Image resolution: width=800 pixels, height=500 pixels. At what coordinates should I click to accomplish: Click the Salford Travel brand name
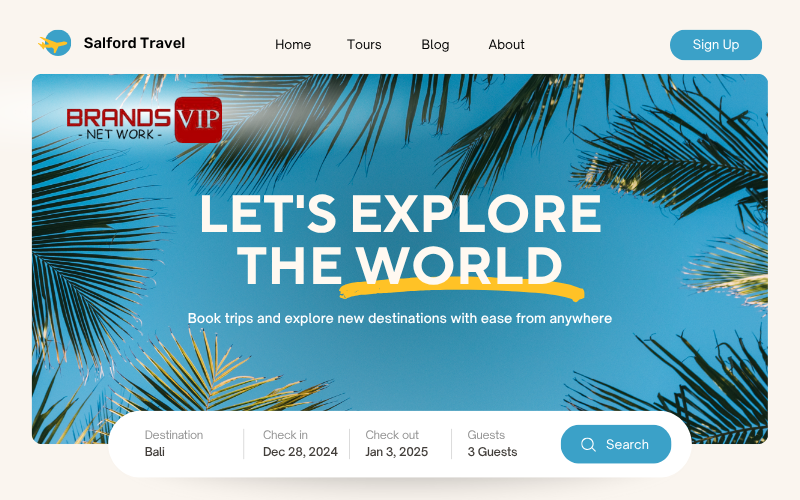coord(134,43)
